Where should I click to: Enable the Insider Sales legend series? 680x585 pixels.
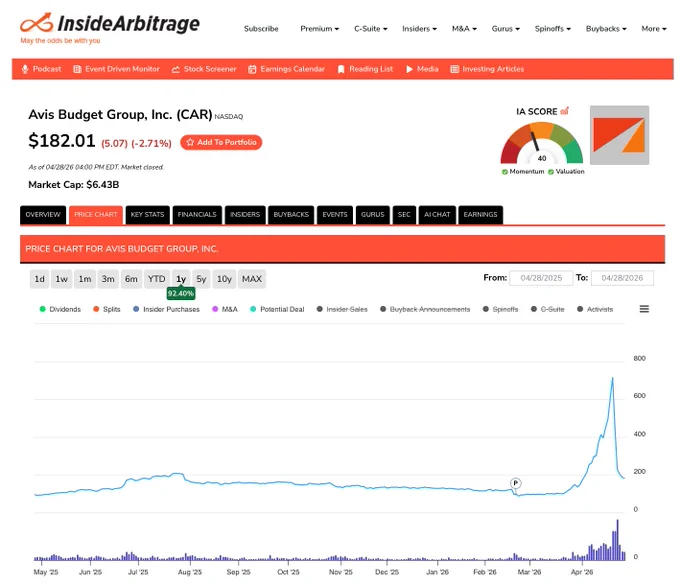342,309
